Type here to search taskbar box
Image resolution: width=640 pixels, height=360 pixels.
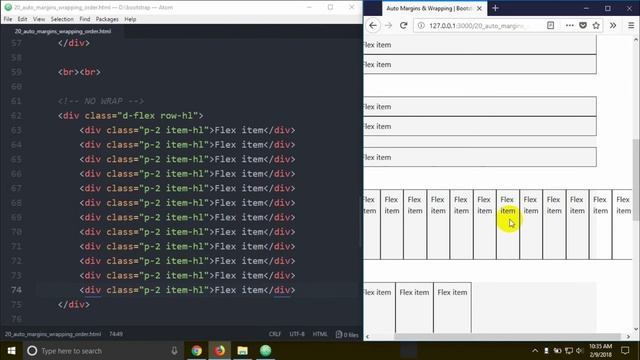[102, 351]
